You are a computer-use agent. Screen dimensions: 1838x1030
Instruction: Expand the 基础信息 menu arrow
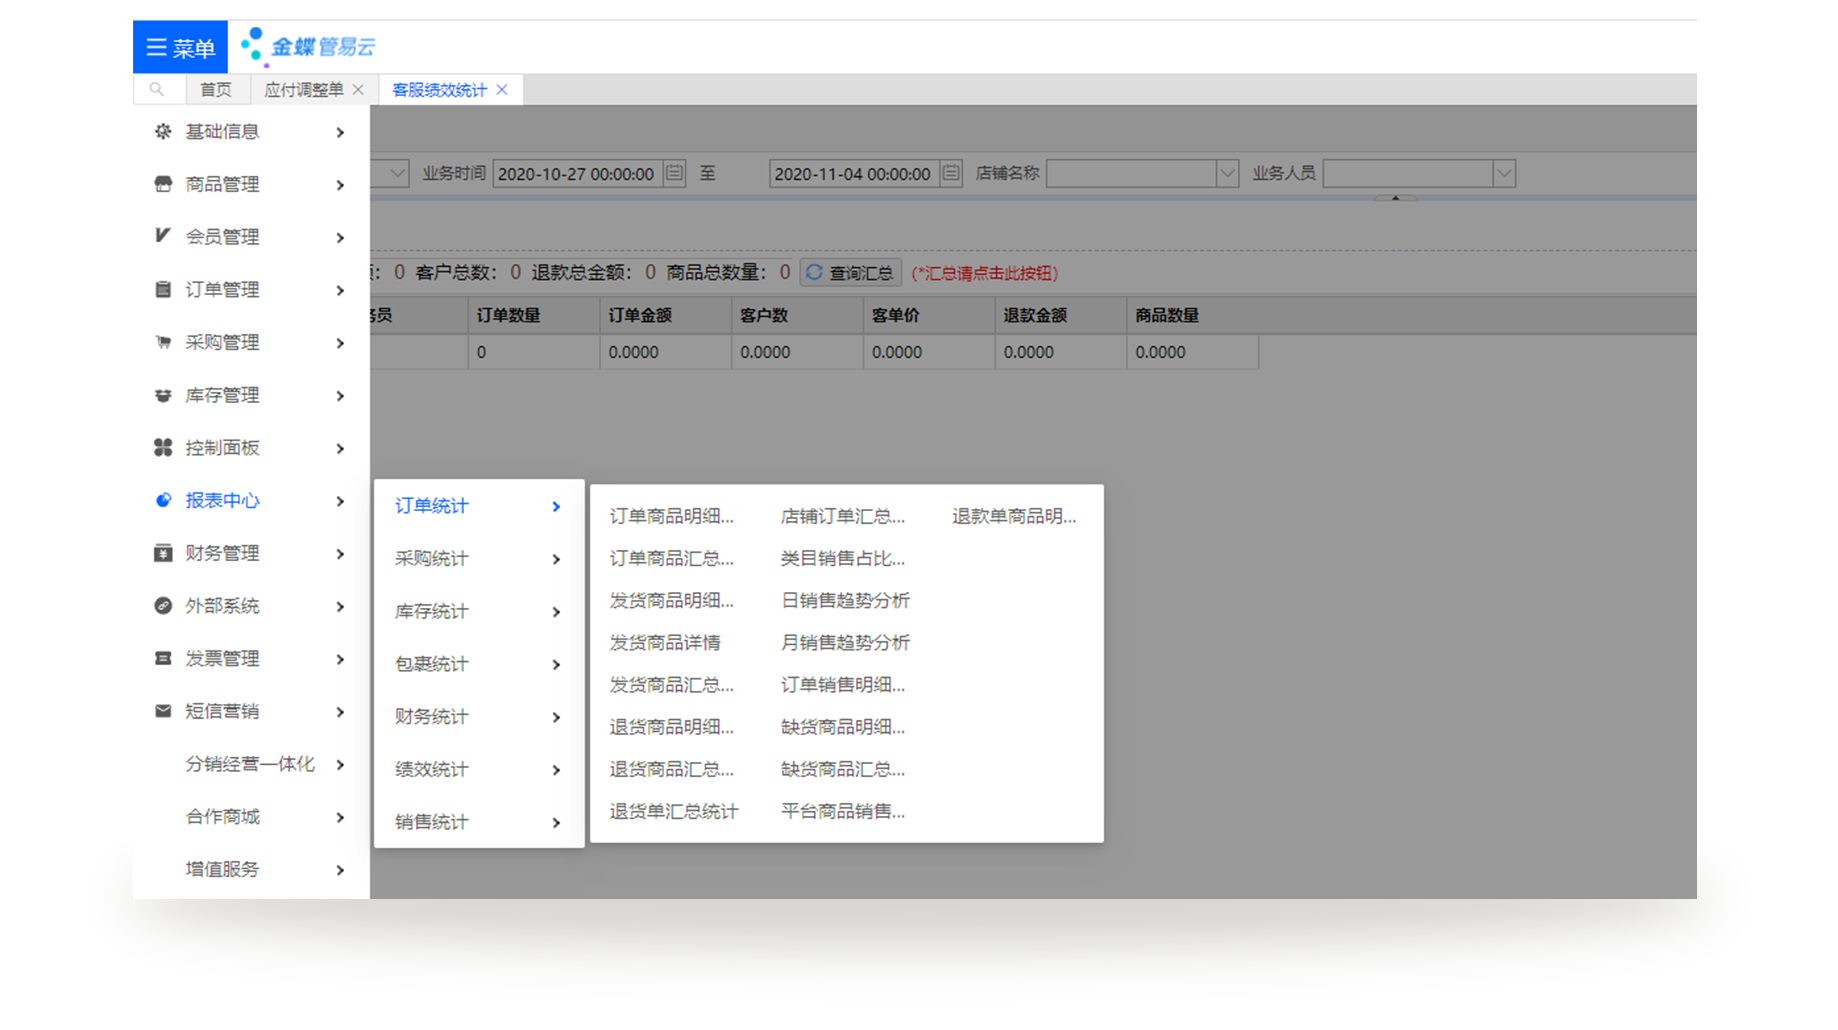pos(340,132)
